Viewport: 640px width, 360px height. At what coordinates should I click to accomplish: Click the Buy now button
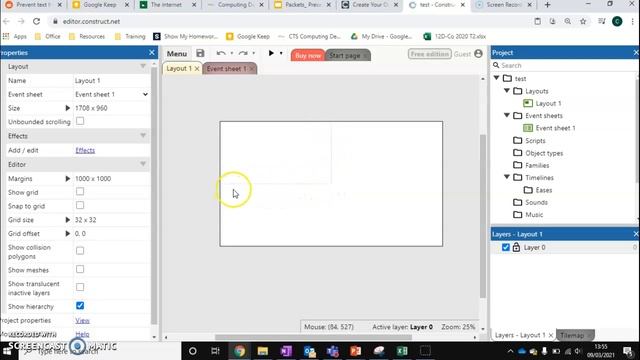pos(308,56)
